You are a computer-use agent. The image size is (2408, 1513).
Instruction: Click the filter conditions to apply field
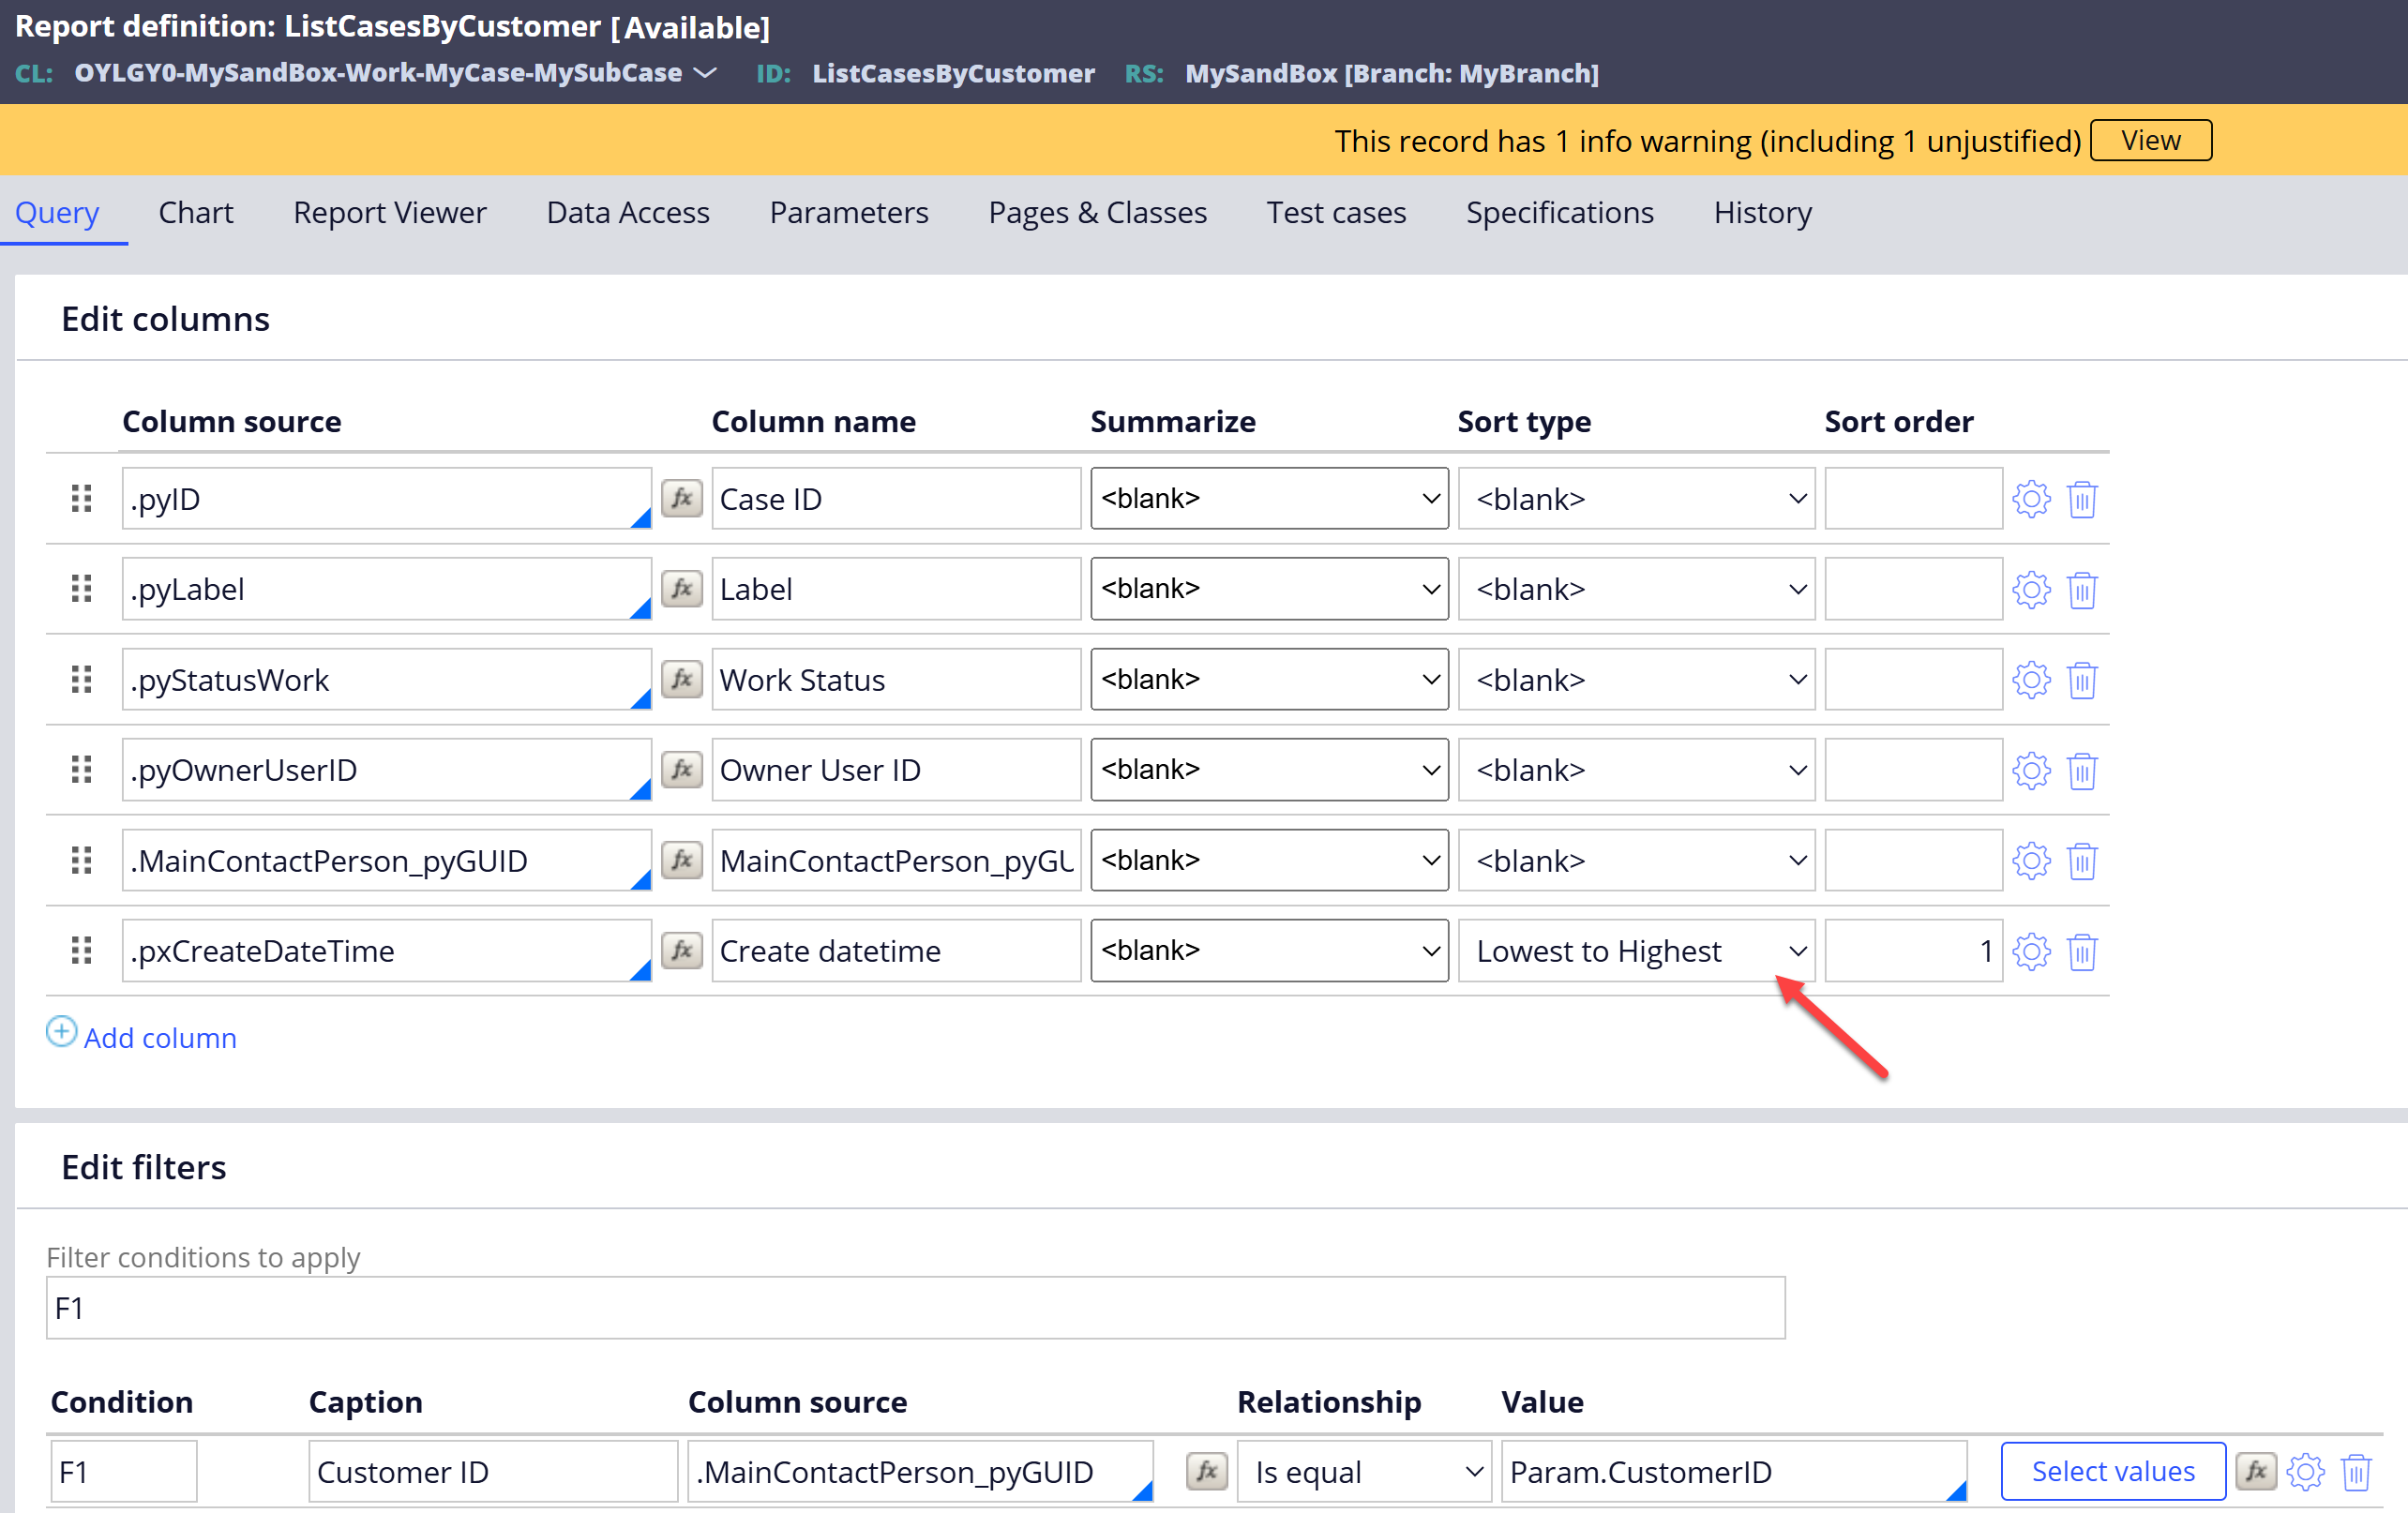[x=915, y=1307]
